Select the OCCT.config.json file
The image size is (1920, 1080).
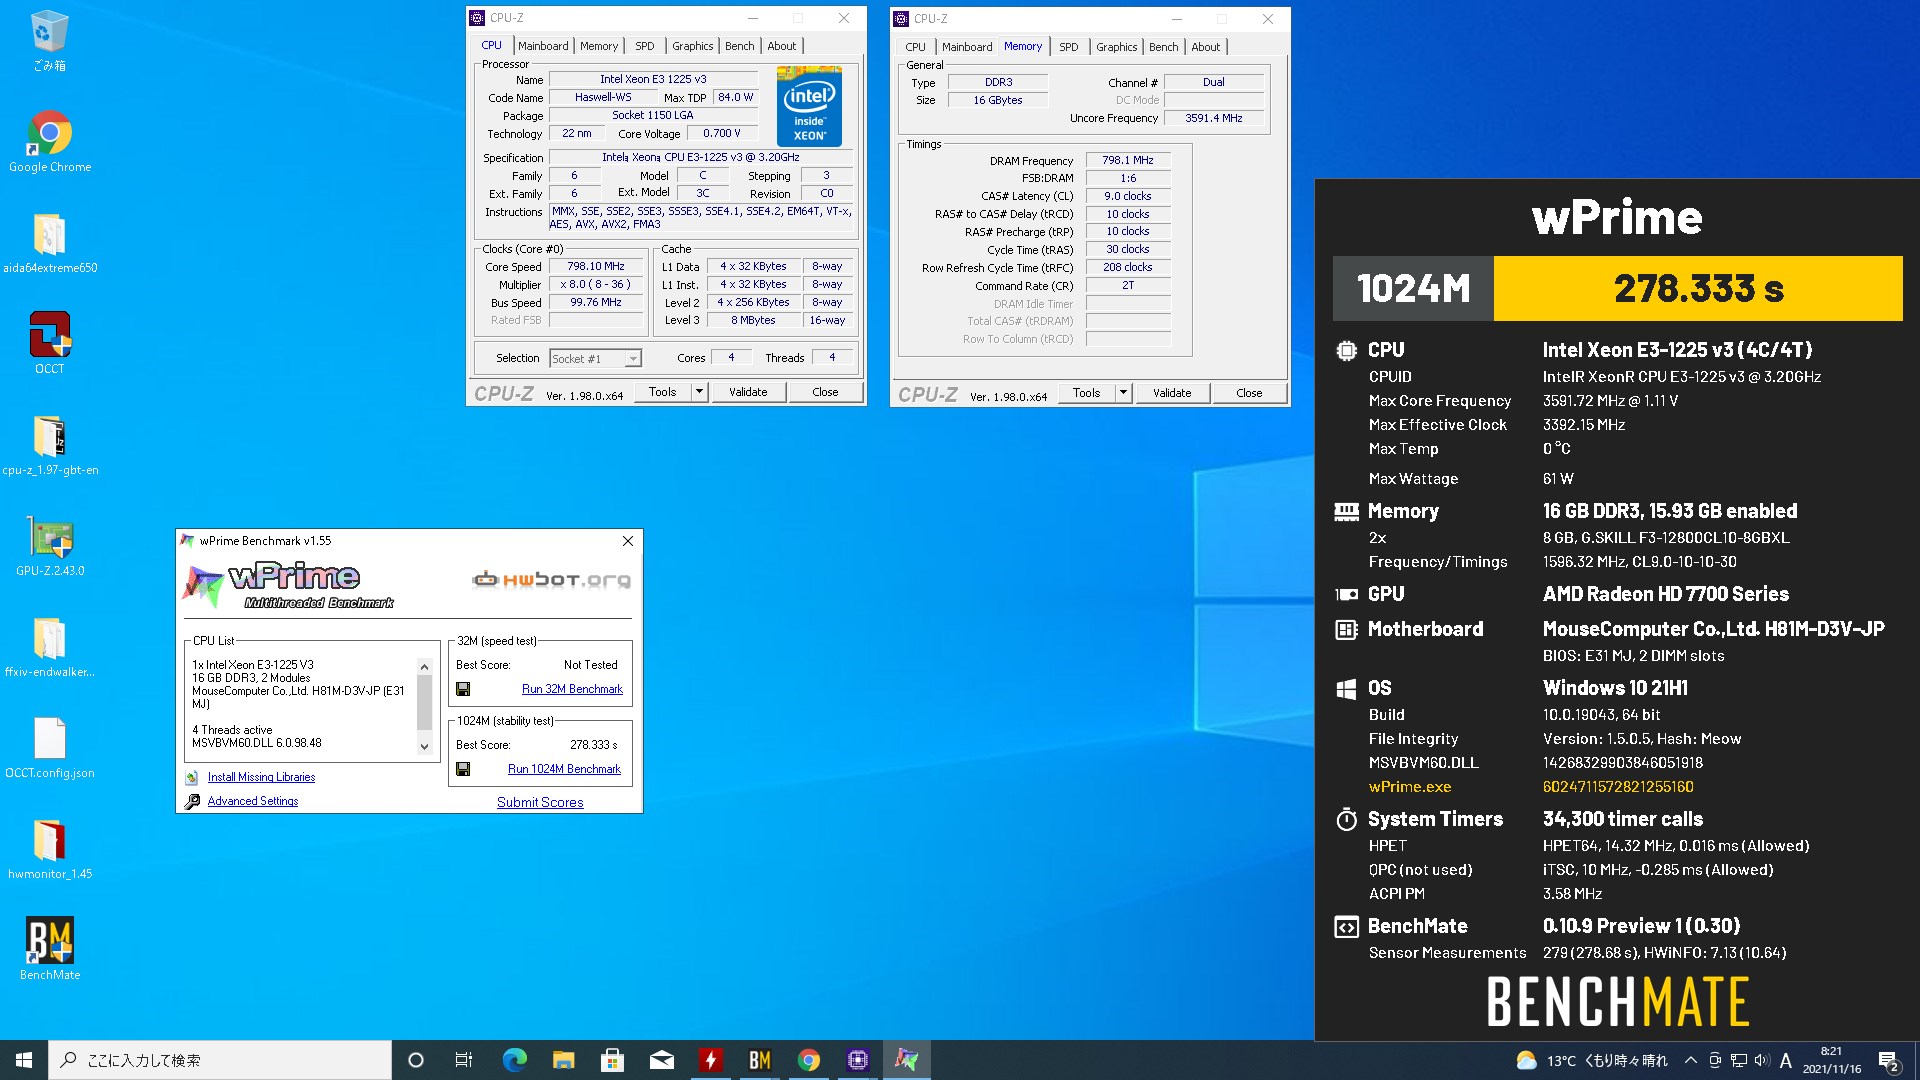tap(49, 748)
